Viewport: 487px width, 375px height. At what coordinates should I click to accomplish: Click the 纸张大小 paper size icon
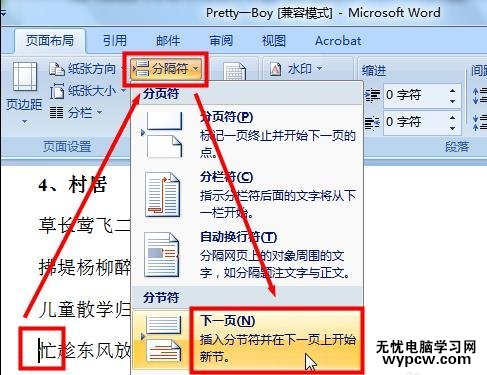click(57, 91)
